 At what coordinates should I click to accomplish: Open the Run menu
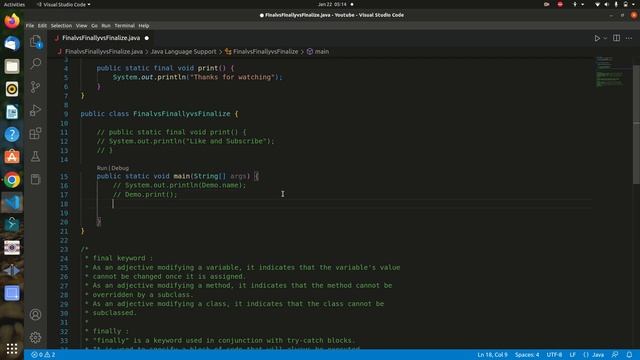click(x=106, y=25)
